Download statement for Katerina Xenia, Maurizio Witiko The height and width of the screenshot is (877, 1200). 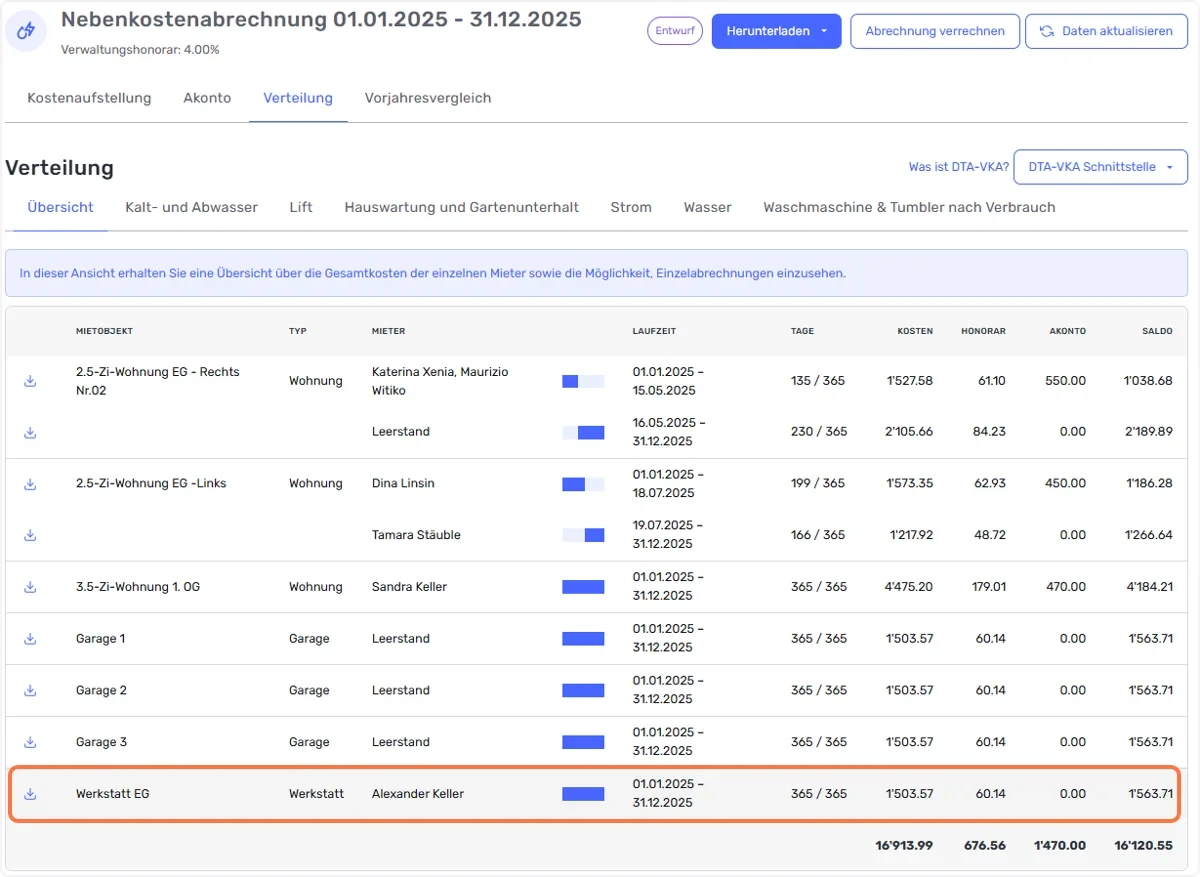(30, 381)
